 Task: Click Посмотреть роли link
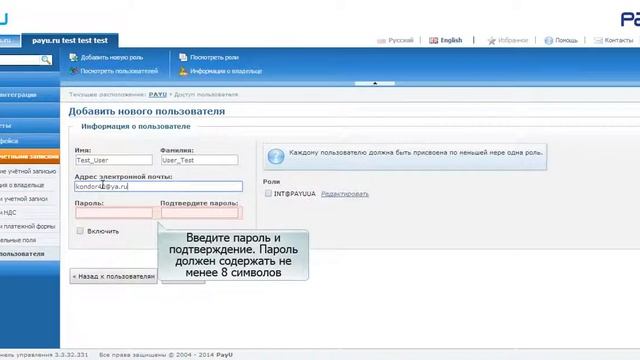point(214,58)
